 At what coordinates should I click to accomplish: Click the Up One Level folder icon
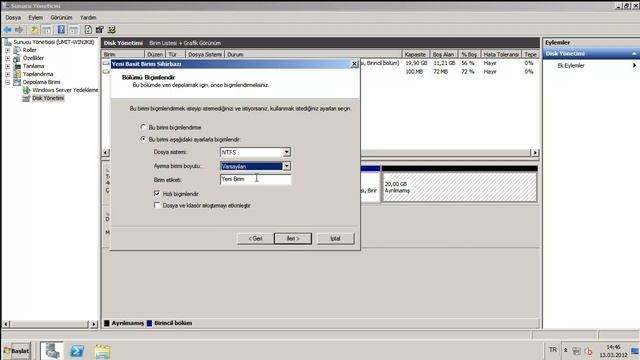(x=34, y=30)
